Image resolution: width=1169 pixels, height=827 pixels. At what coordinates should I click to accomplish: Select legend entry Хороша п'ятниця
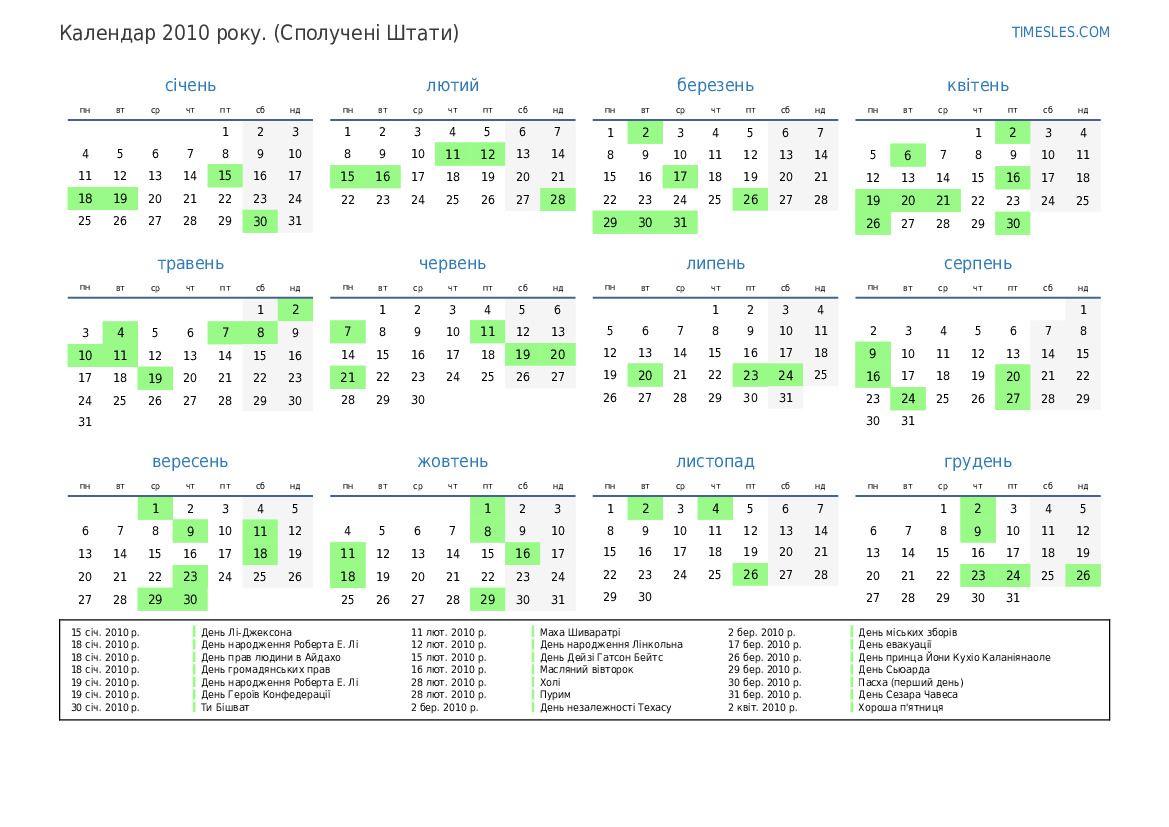tap(900, 707)
